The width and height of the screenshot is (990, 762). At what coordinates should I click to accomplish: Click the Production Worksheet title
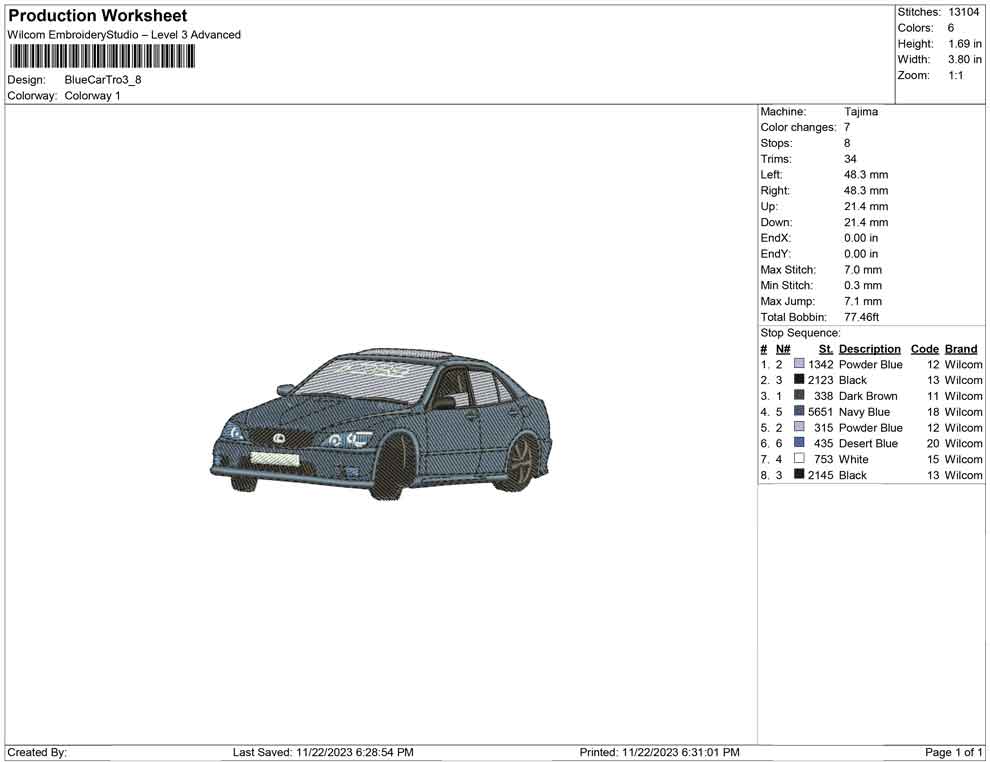[97, 16]
